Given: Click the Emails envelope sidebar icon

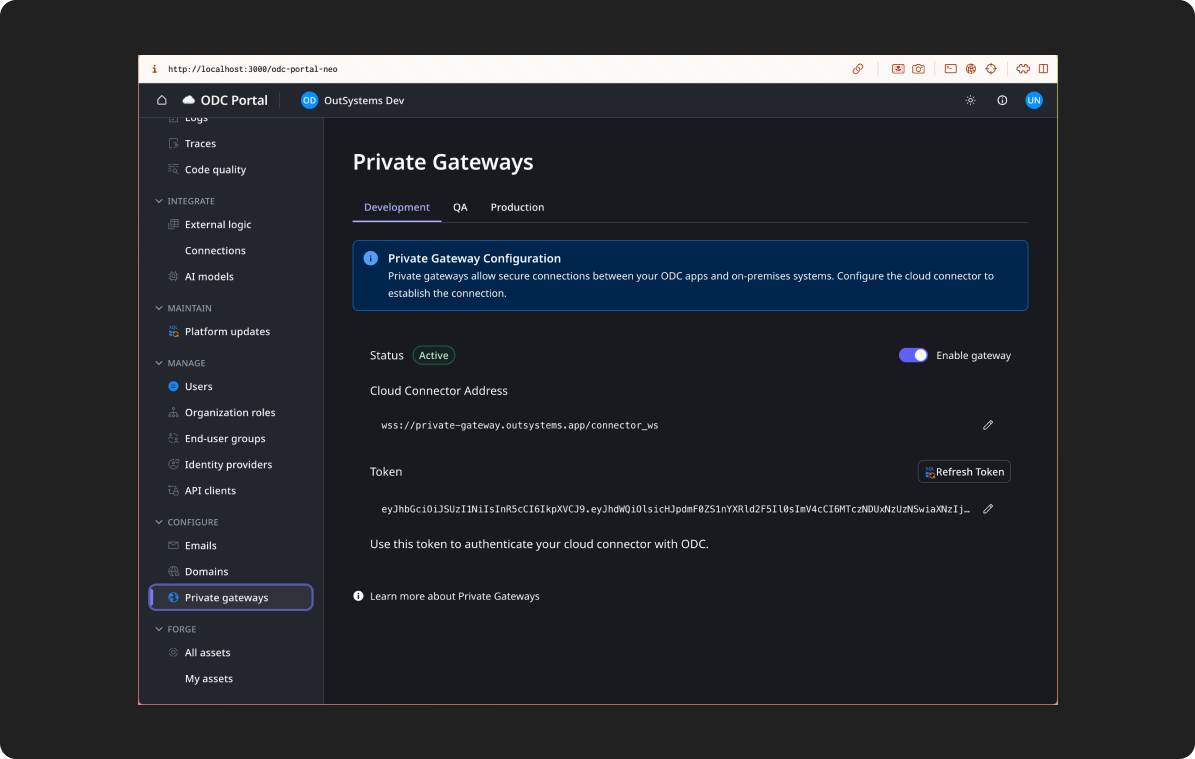Looking at the screenshot, I should coord(174,546).
